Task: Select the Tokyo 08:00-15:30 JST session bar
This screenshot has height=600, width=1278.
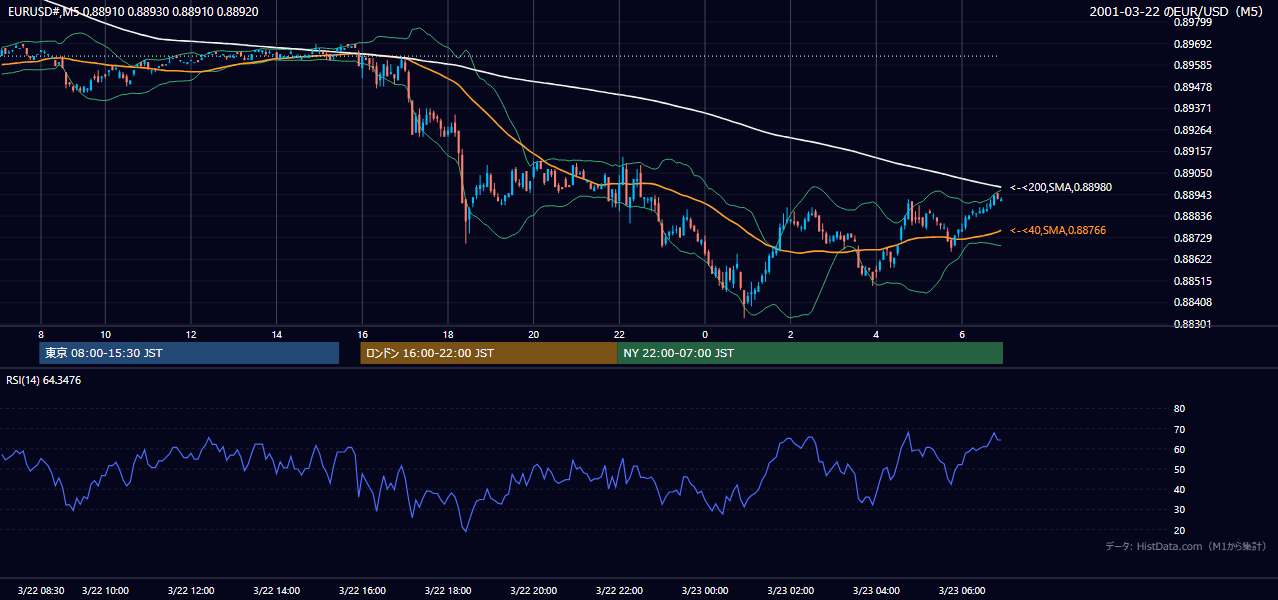Action: (x=189, y=353)
